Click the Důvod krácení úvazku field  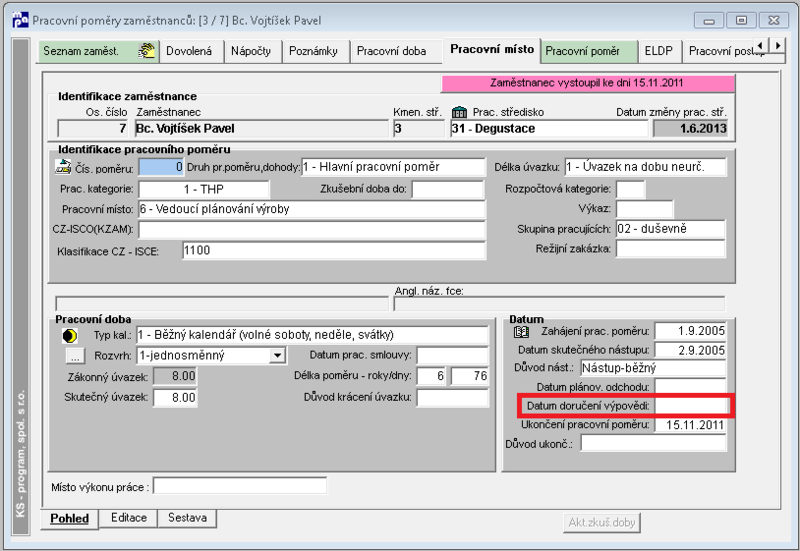click(453, 397)
